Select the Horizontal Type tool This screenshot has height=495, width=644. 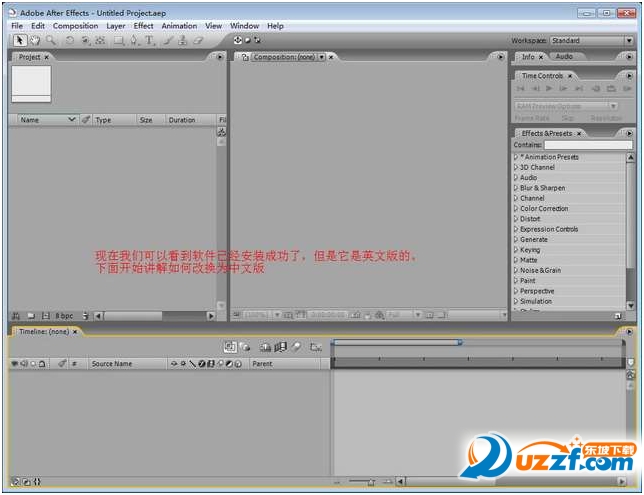(149, 40)
